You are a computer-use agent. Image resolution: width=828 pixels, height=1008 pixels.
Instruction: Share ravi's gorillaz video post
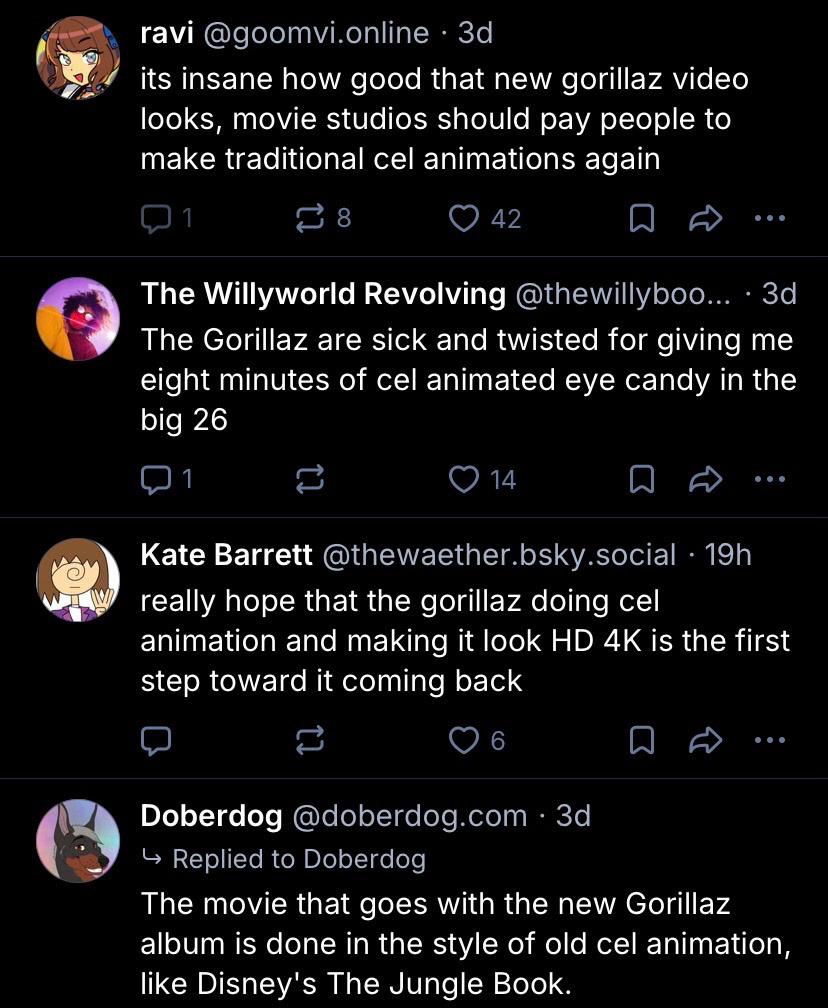[706, 218]
